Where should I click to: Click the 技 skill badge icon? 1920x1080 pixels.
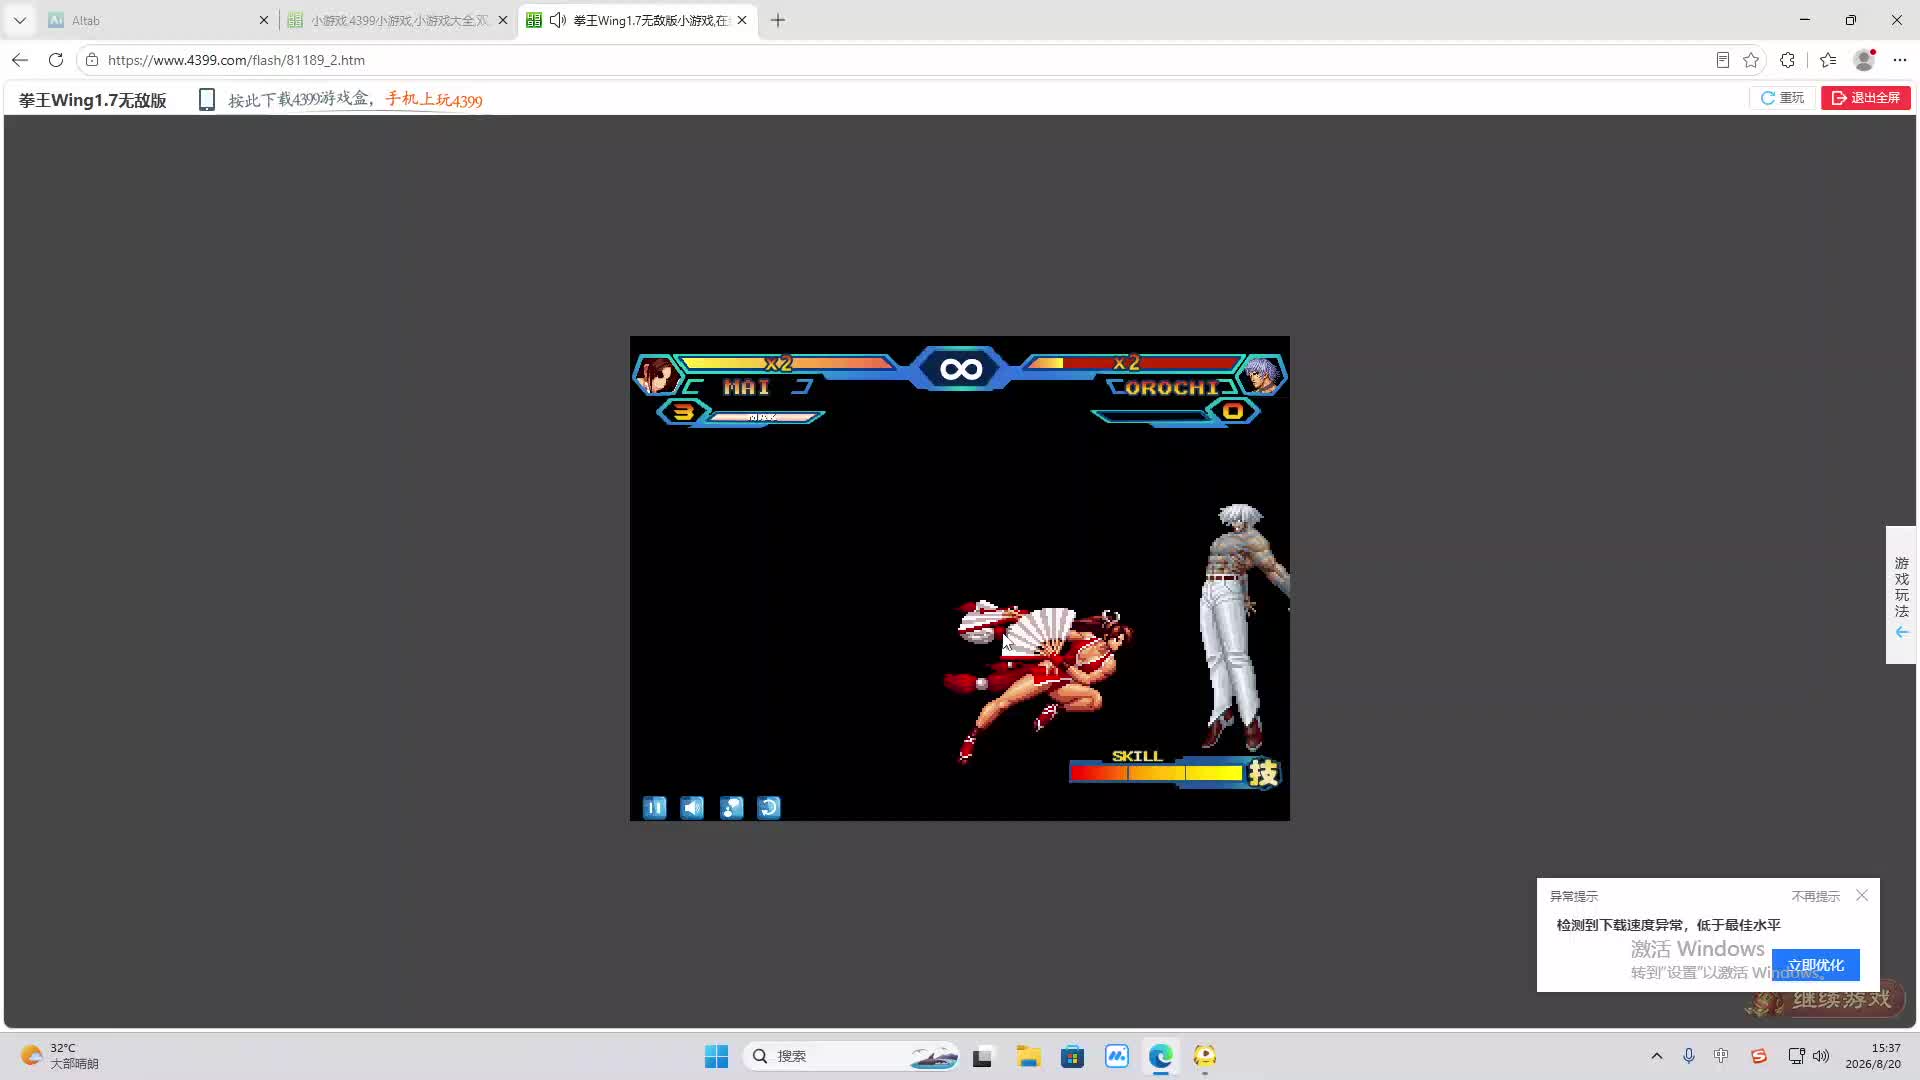[1263, 773]
